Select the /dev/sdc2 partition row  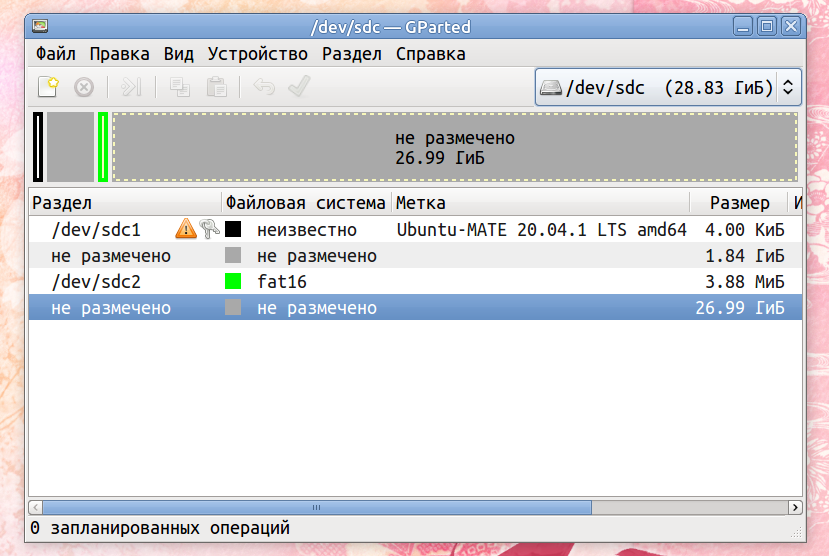pyautogui.click(x=416, y=281)
